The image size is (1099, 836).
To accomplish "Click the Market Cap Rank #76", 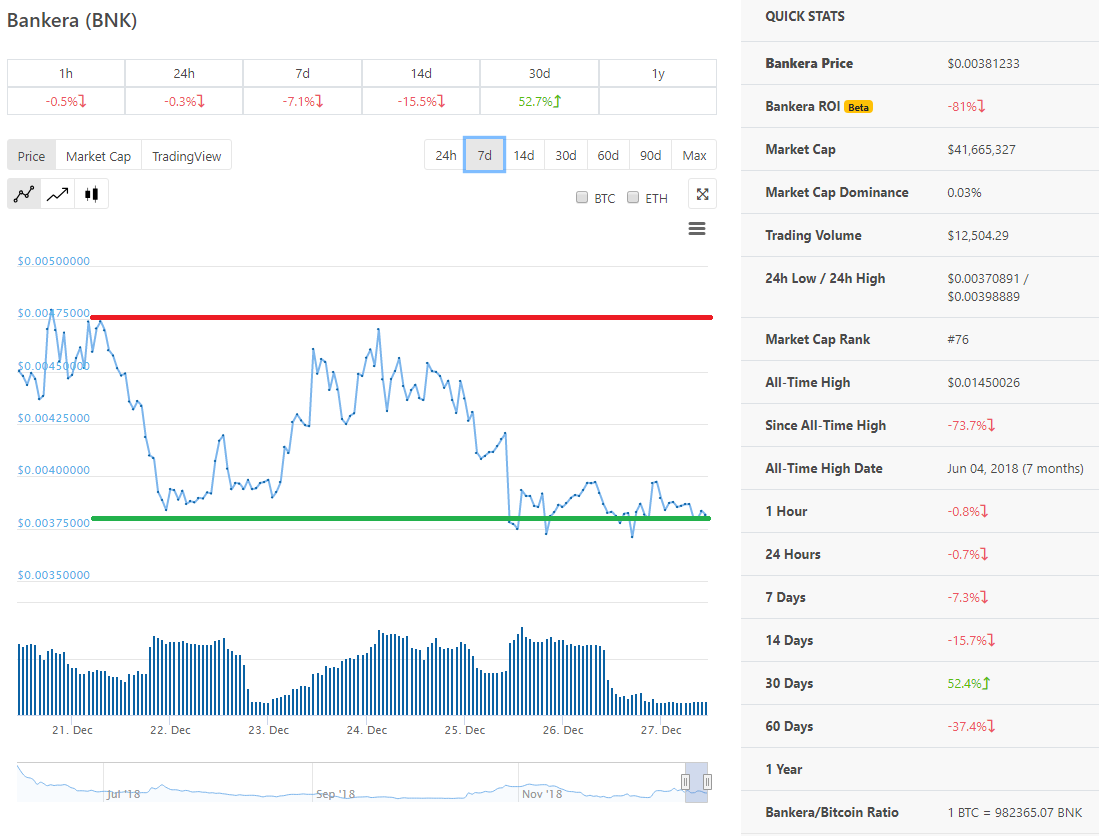I will (958, 339).
